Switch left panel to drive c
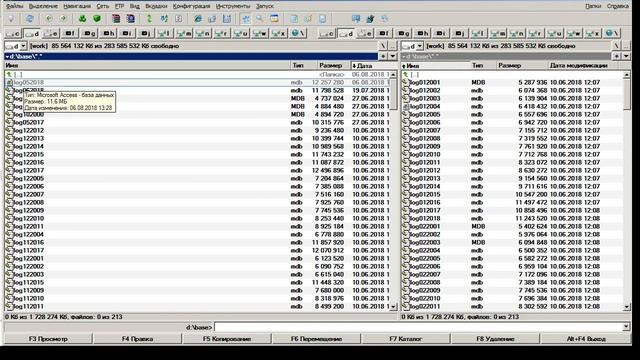Screen dimensions: 640x360 tap(13, 33)
